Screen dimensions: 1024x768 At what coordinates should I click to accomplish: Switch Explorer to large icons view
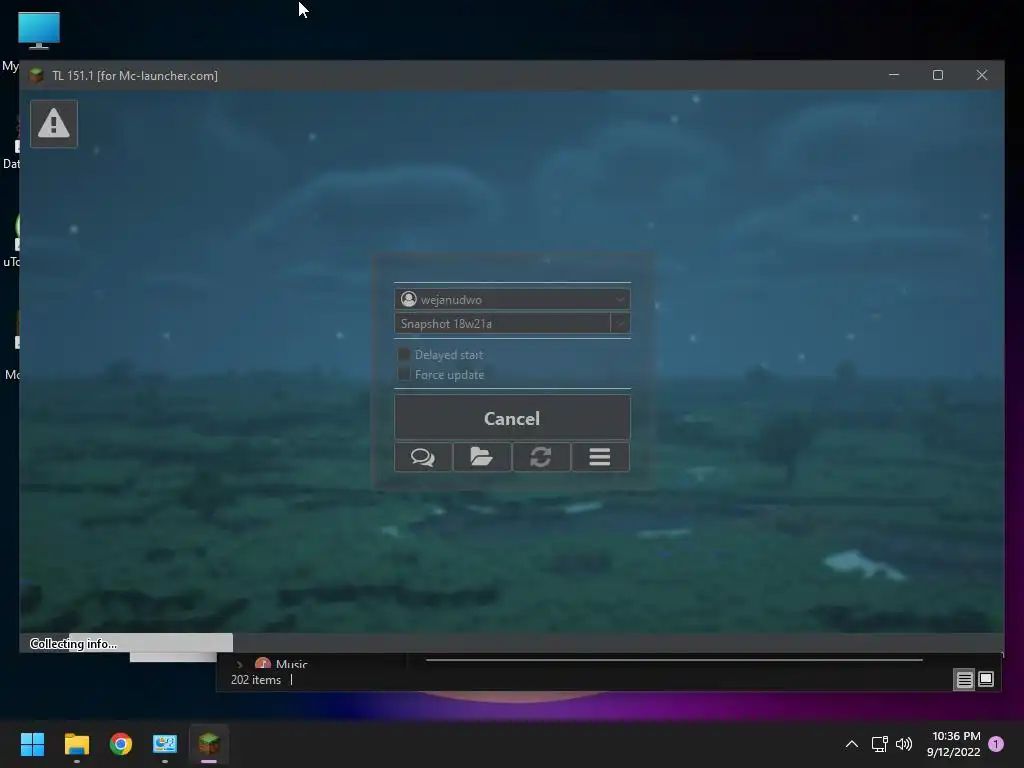point(986,679)
